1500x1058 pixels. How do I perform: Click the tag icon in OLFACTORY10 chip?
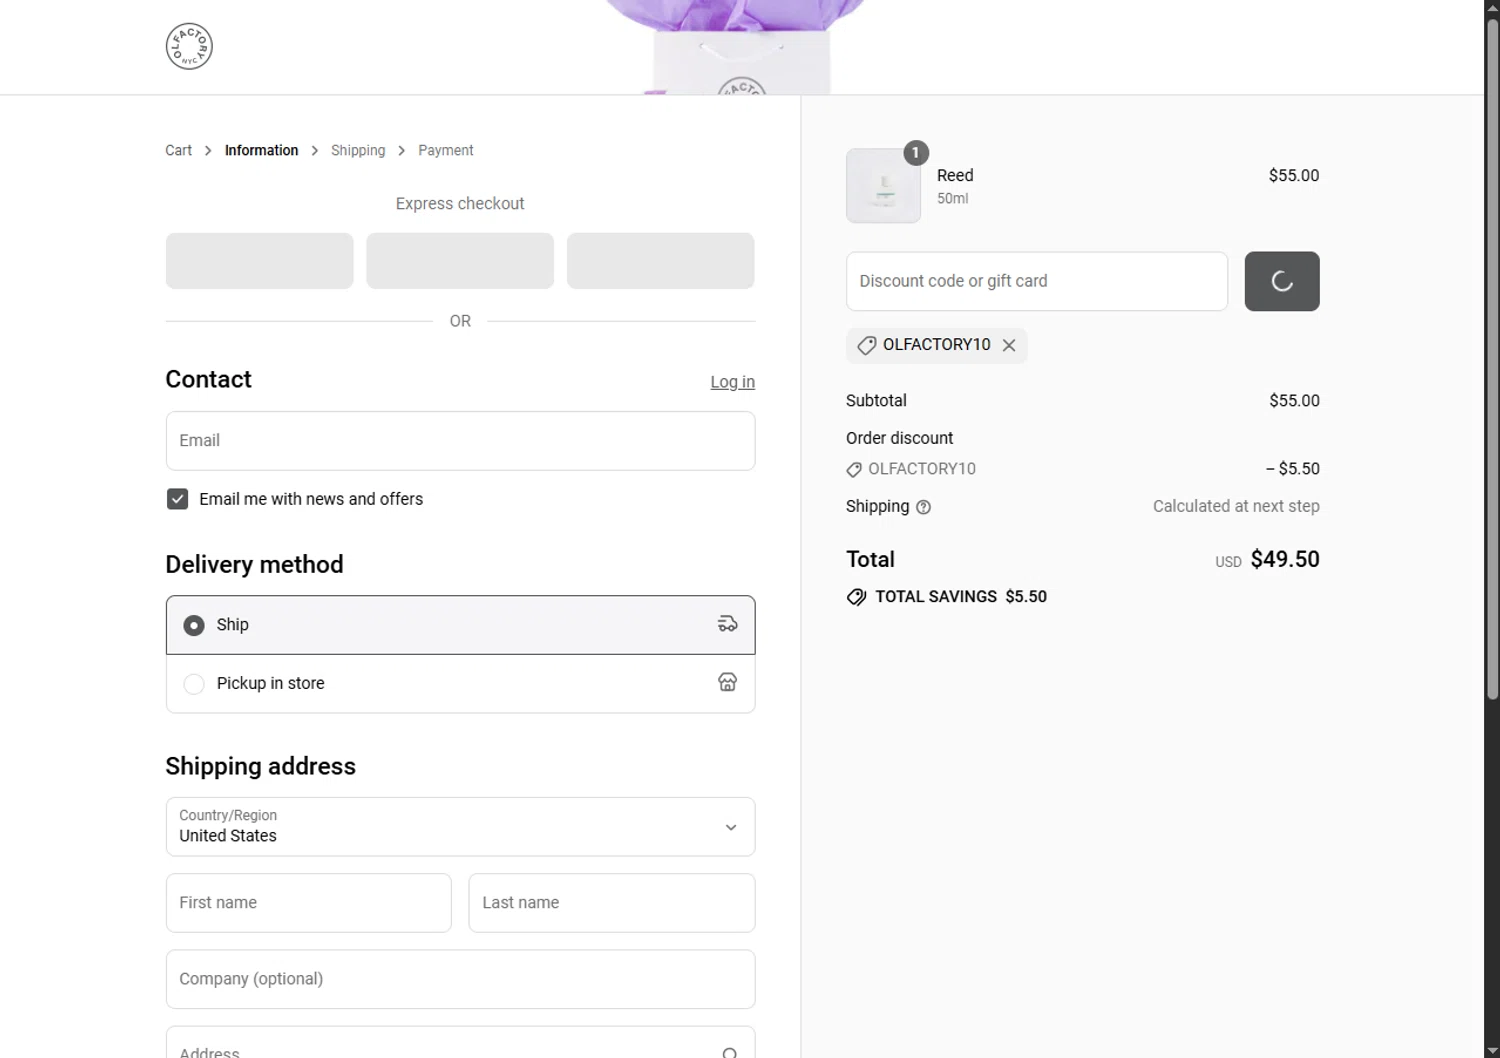[866, 345]
